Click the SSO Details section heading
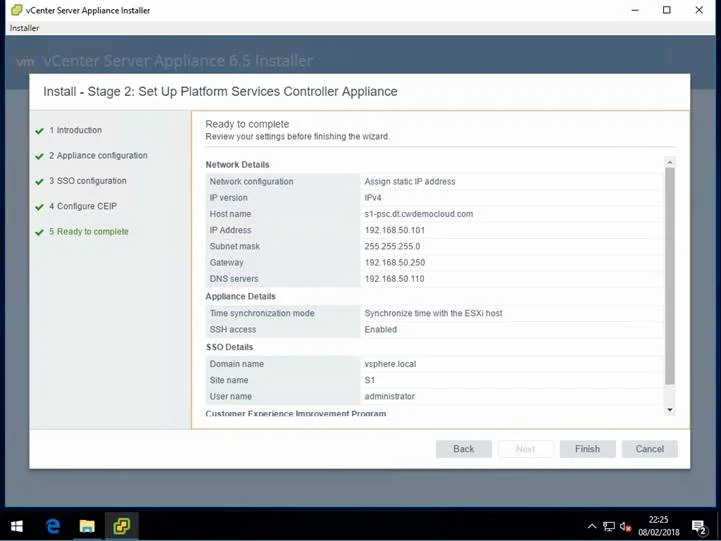The image size is (721, 541). [x=229, y=347]
